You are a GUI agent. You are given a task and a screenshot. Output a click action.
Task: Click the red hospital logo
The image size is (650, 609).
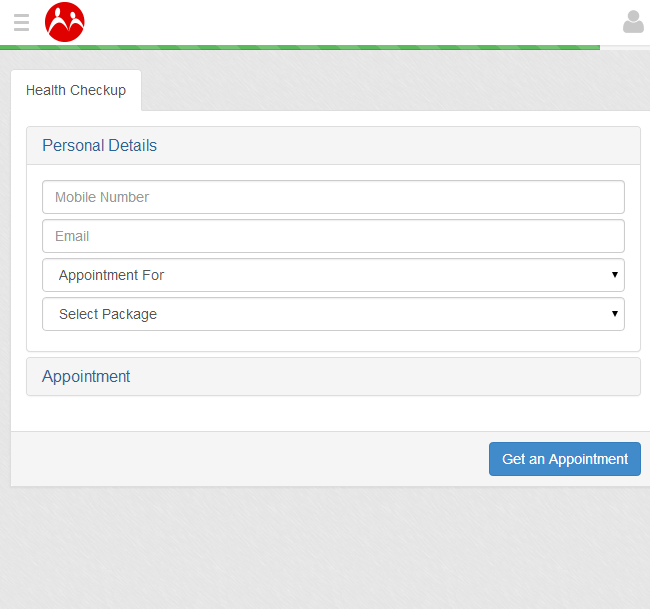pyautogui.click(x=65, y=22)
